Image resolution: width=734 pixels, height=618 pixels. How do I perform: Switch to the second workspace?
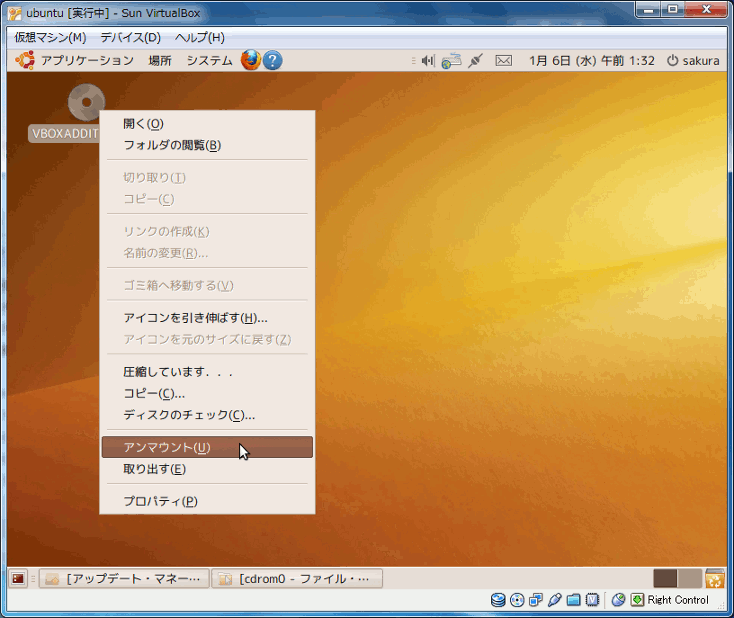point(690,578)
